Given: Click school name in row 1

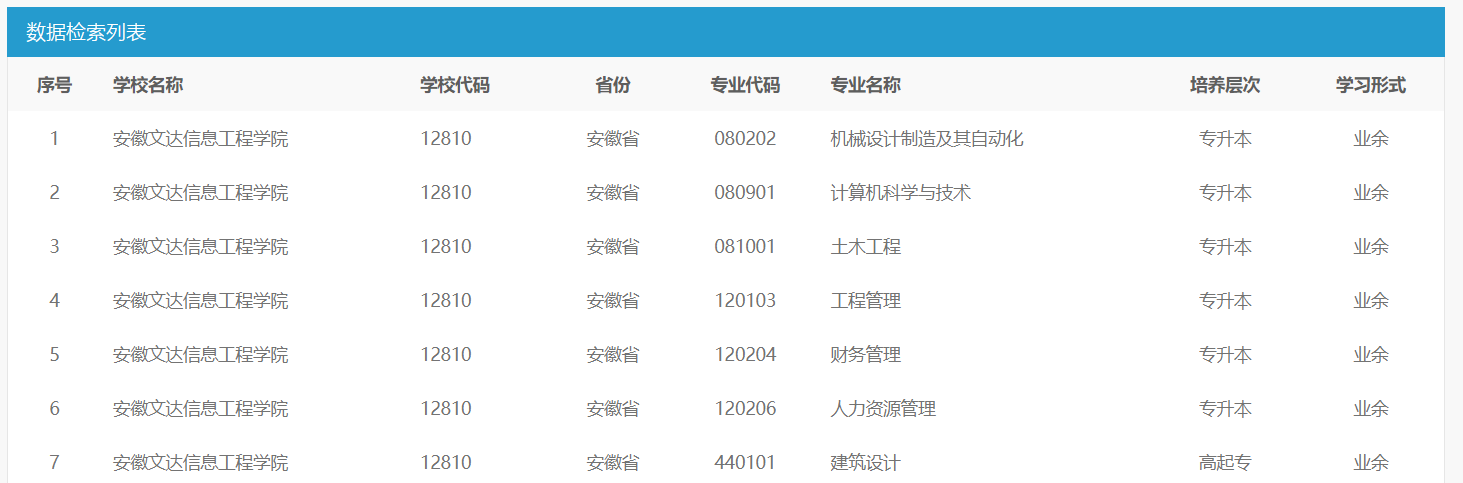Looking at the screenshot, I should pyautogui.click(x=200, y=139).
